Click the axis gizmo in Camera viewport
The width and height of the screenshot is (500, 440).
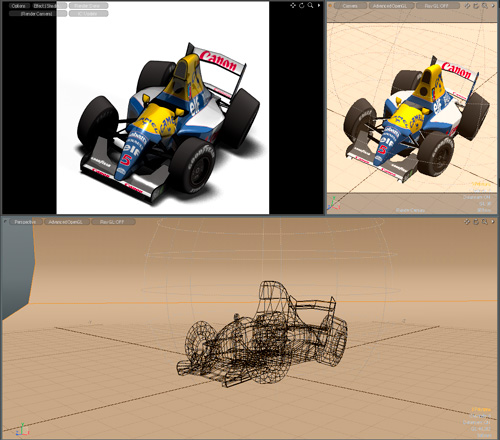point(334,204)
